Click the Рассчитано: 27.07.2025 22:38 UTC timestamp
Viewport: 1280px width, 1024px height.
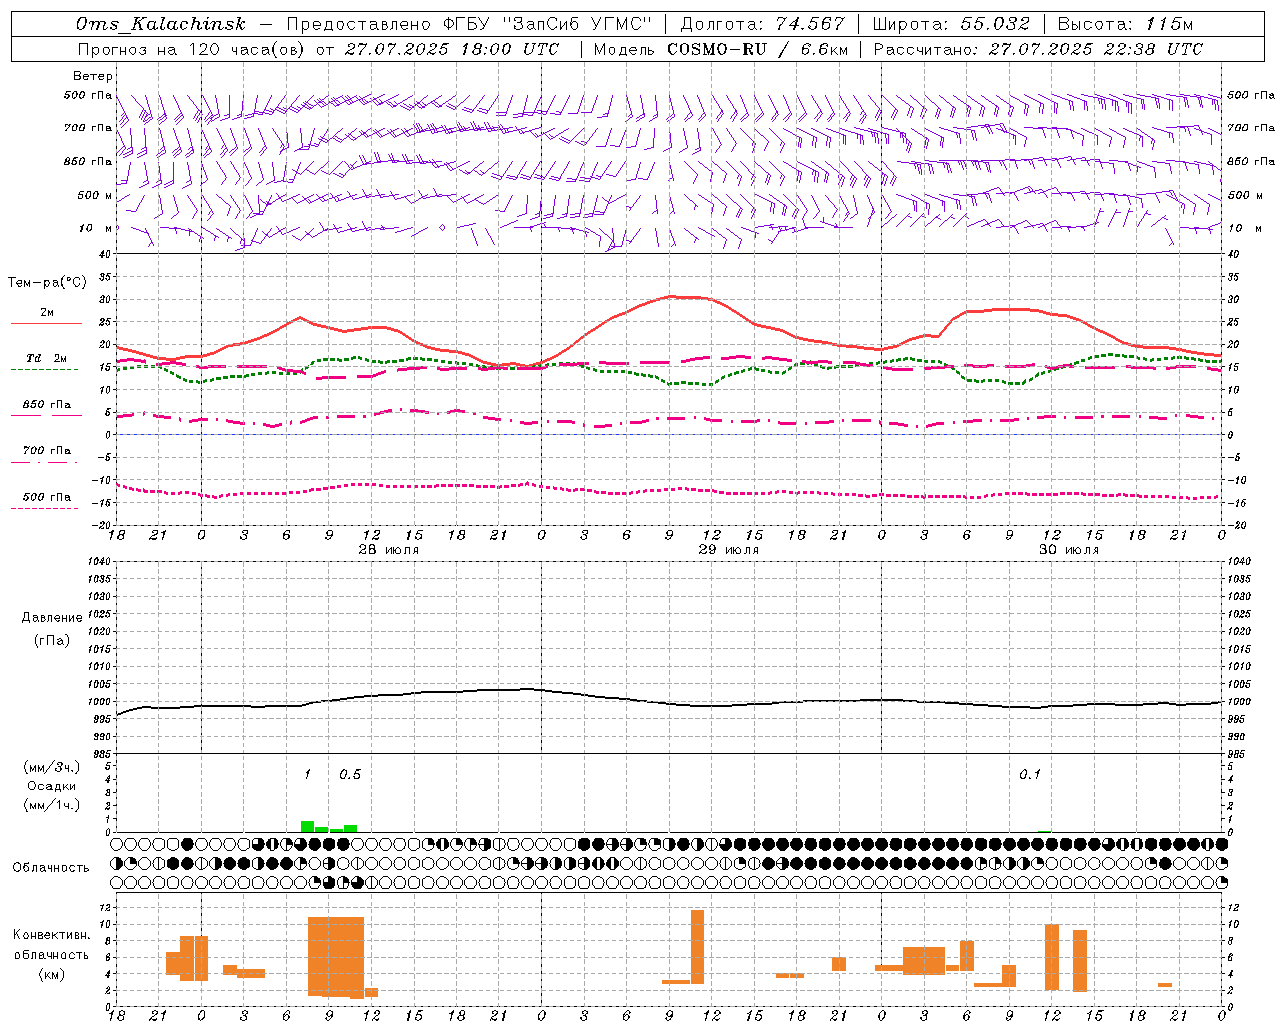1038,49
